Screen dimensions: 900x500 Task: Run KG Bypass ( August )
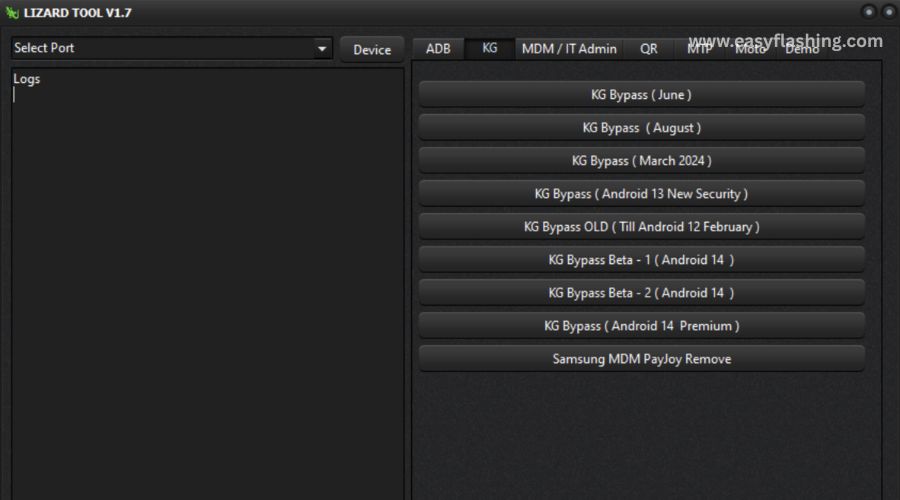tap(642, 127)
